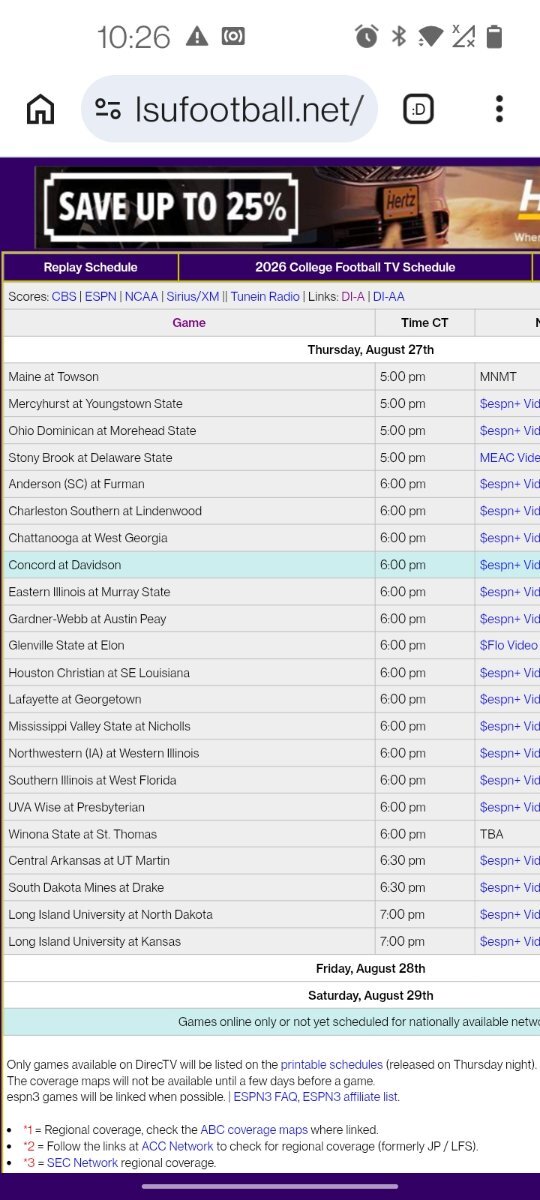The image size is (540, 1200).
Task: Tap the Wi-Fi status icon
Action: click(x=431, y=37)
